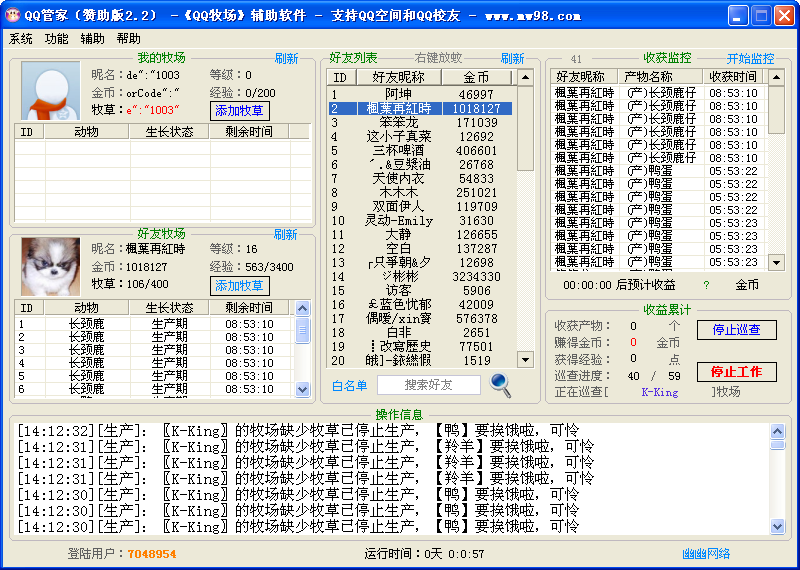Viewport: 800px width, 570px height.
Task: Click the snowman avatar in 我的牧场
Action: (50, 91)
